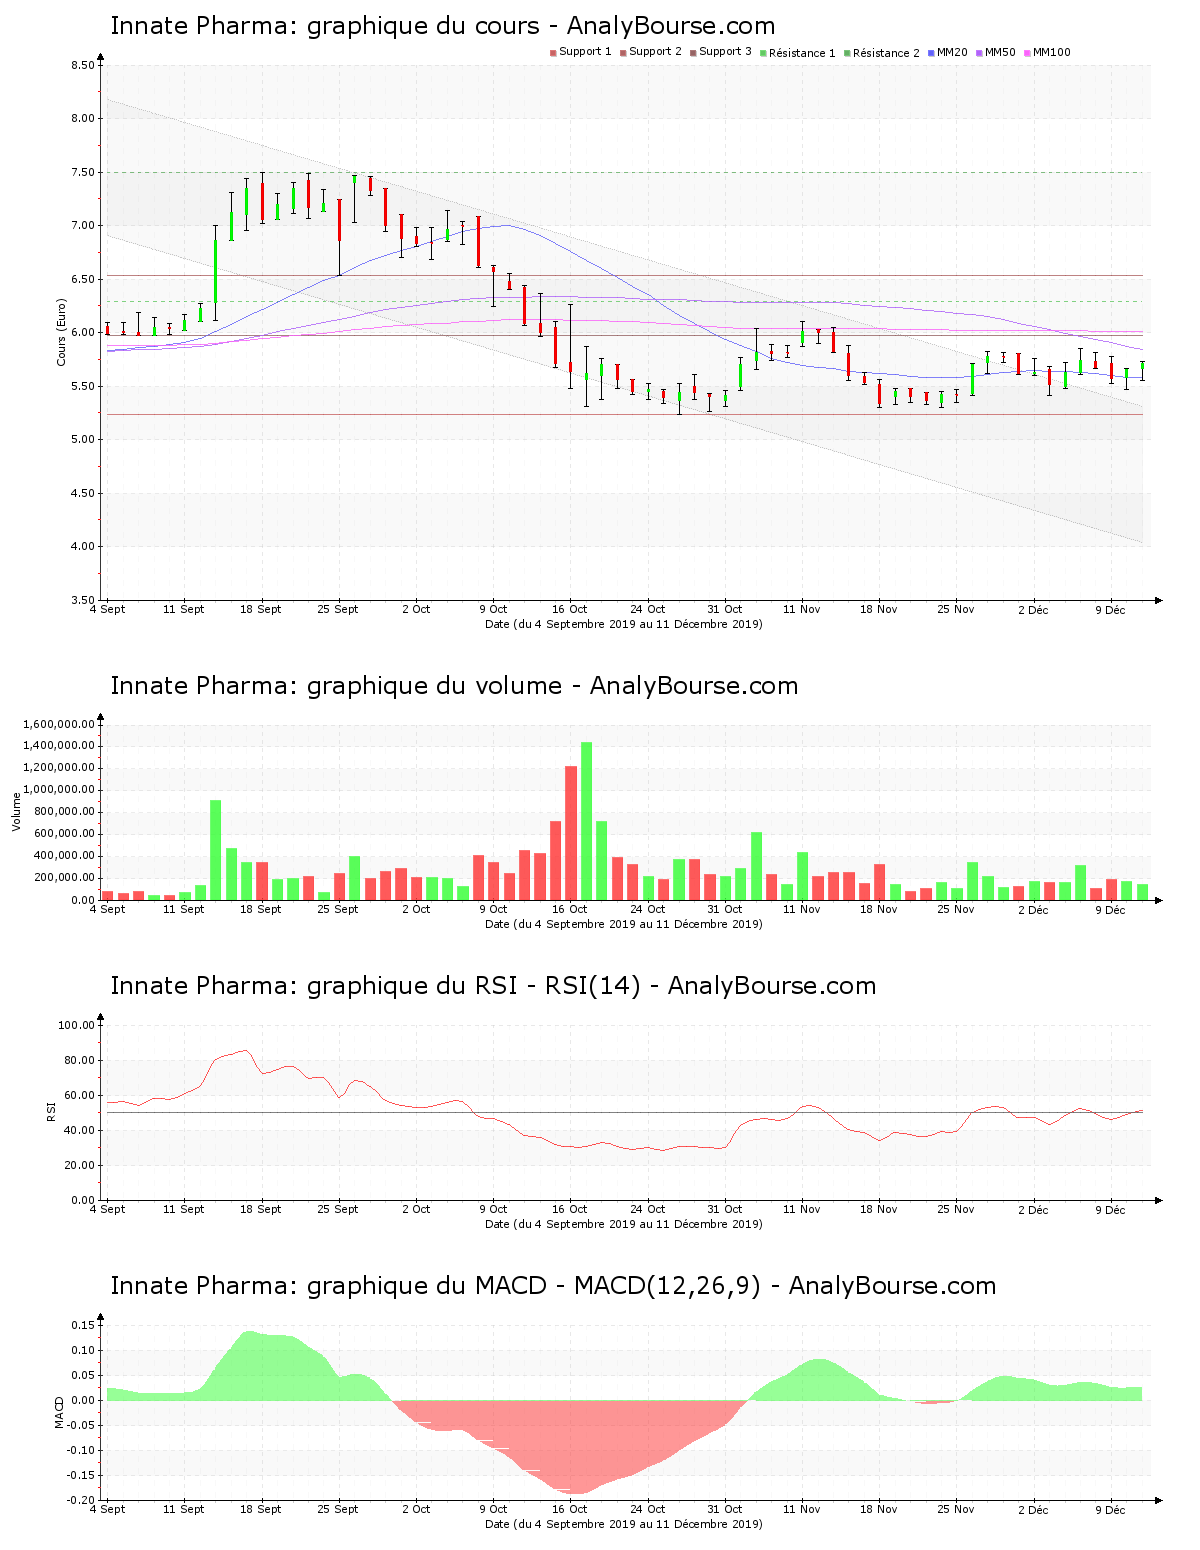
Task: Click the 20.00 RSI axis value
Action: pos(80,1165)
